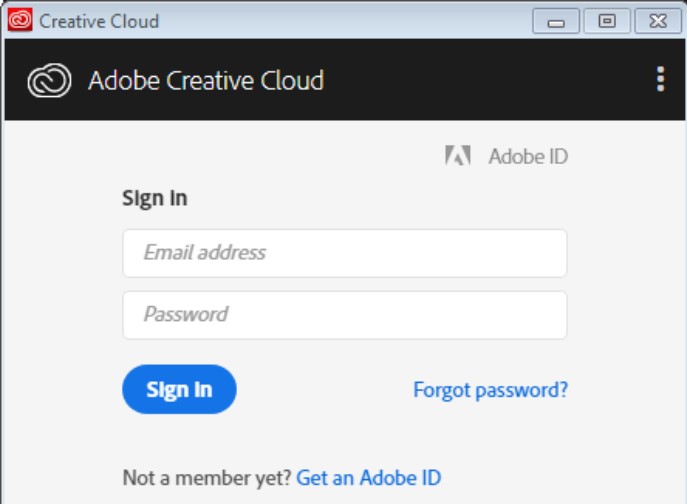The image size is (687, 504).
Task: Click empty space in the black header bar
Action: (x=480, y=81)
